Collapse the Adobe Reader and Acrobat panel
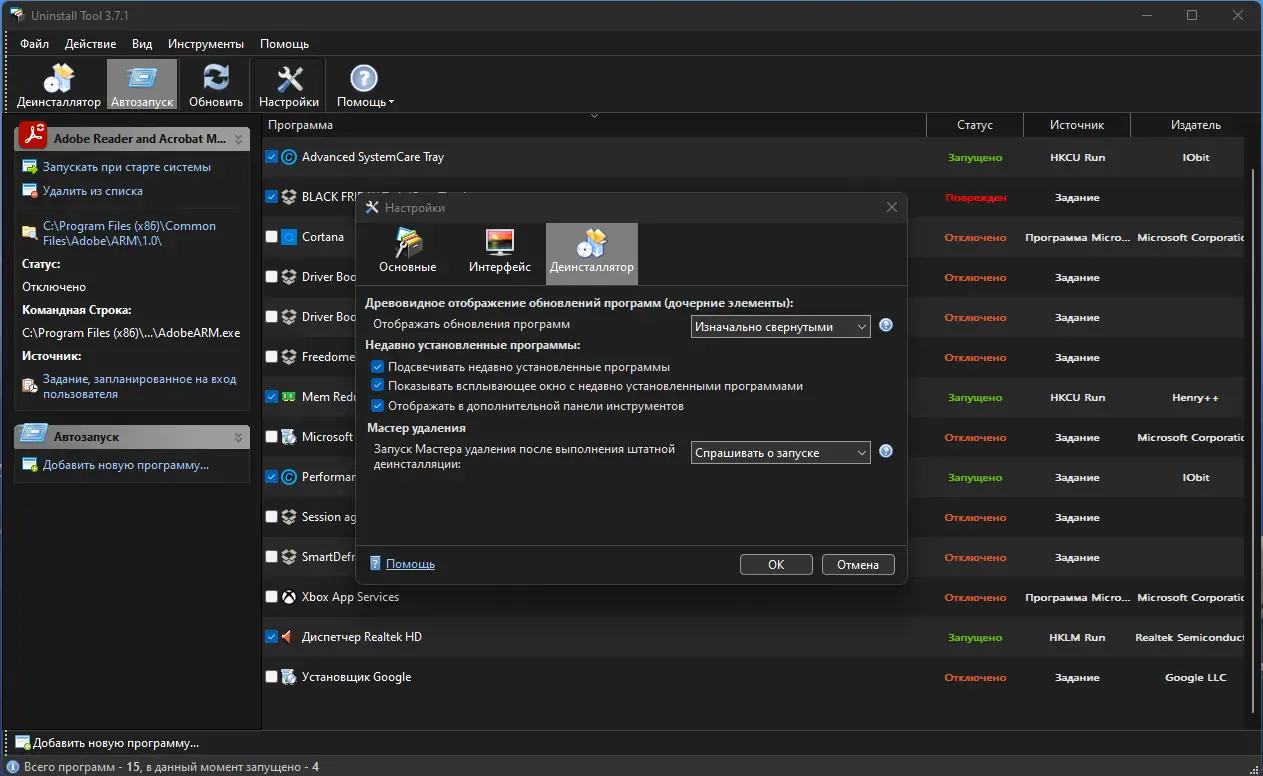Image resolution: width=1263 pixels, height=776 pixels. (x=239, y=139)
